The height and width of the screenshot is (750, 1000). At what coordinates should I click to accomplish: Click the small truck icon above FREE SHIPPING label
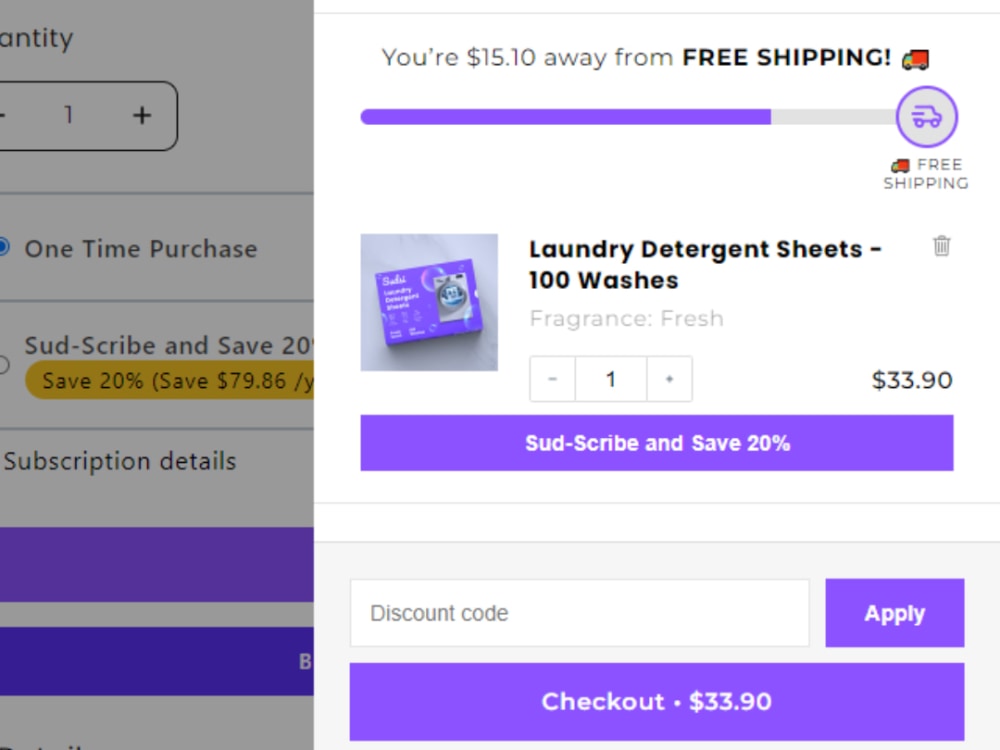(897, 165)
